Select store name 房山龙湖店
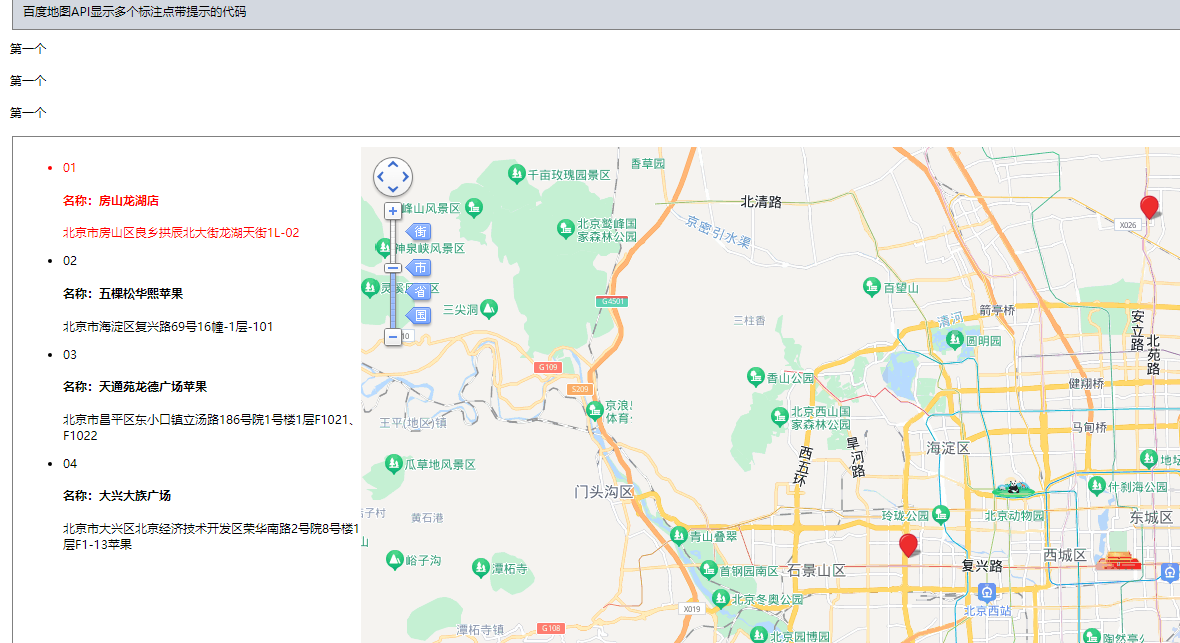Viewport: 1180px width, 643px height. point(129,201)
